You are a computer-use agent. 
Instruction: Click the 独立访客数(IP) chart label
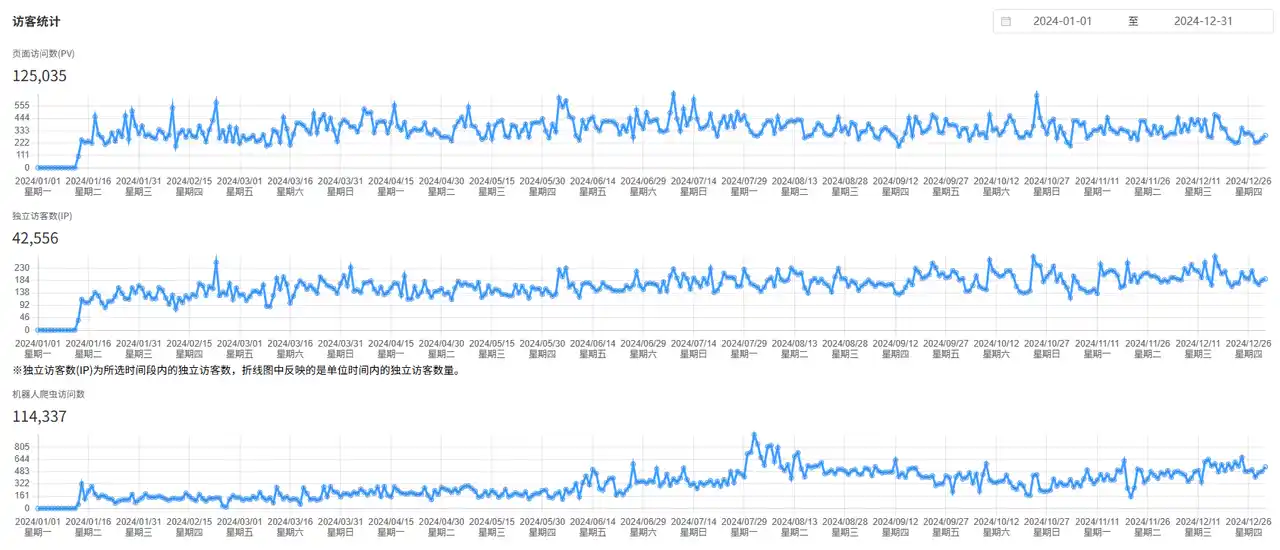tap(42, 215)
